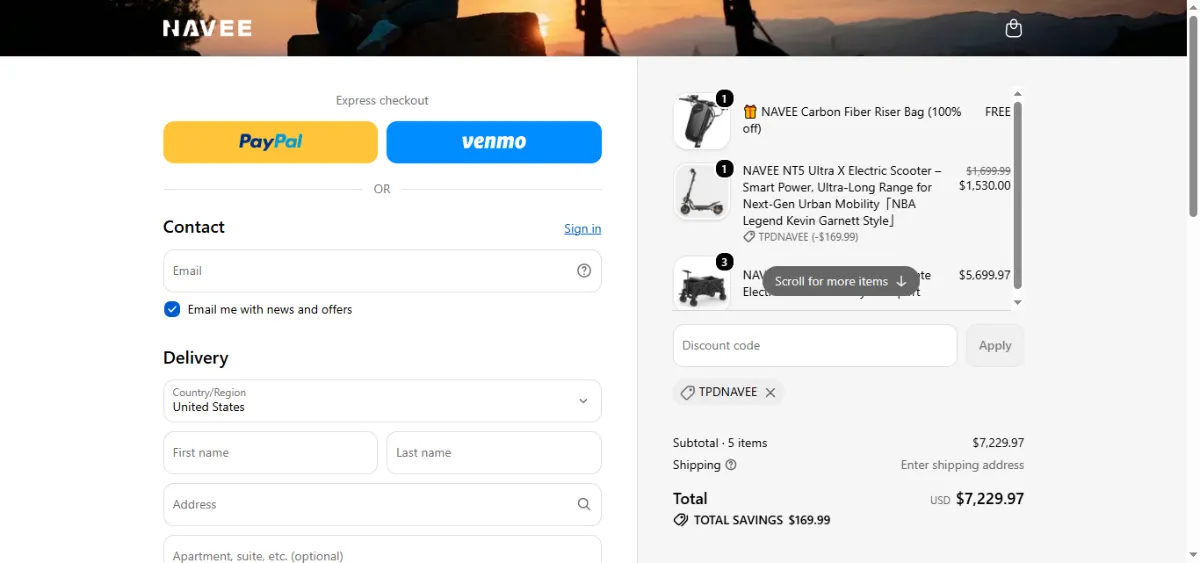The image size is (1200, 563).
Task: Click the Carbon Fiber Riser Bag thumbnail
Action: click(x=702, y=121)
